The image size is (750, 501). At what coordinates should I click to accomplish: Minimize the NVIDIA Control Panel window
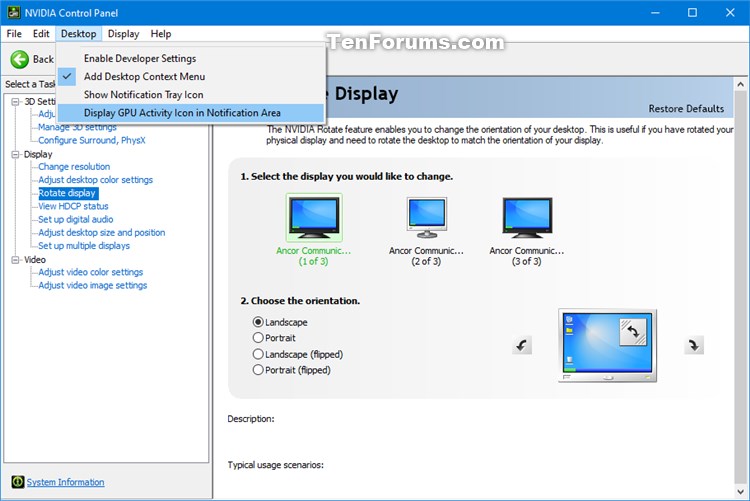pyautogui.click(x=655, y=12)
